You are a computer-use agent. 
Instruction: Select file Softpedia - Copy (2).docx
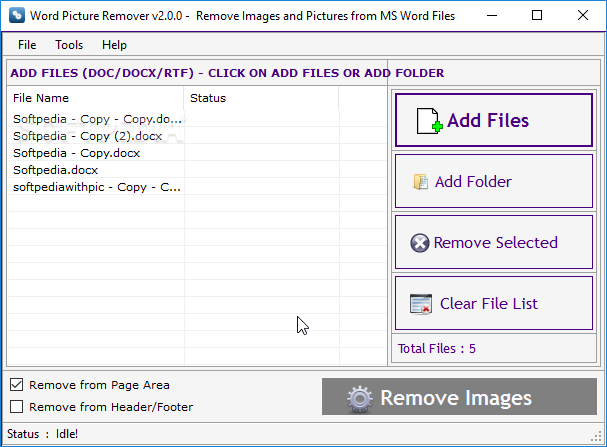(87, 136)
